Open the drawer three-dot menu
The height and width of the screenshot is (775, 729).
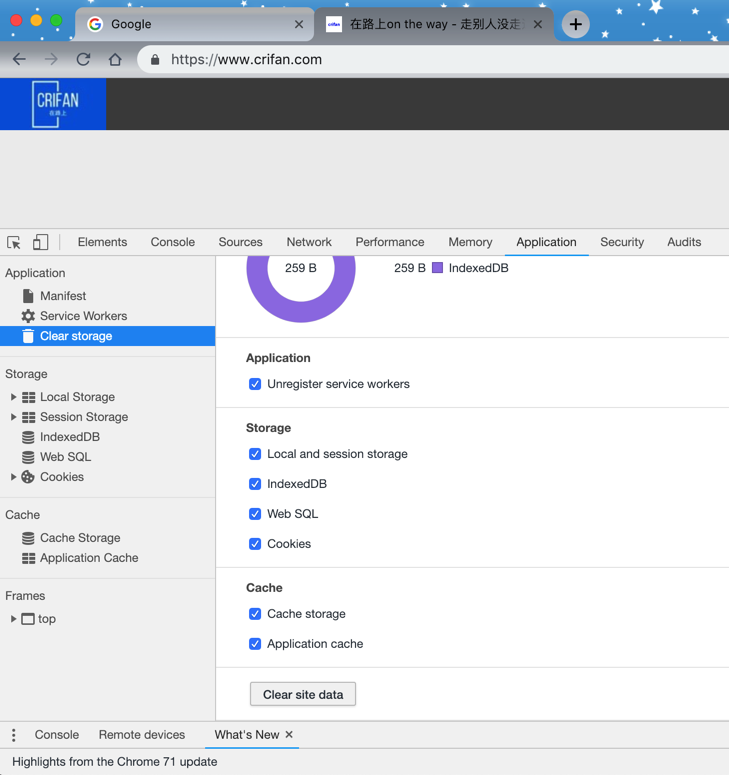click(14, 735)
